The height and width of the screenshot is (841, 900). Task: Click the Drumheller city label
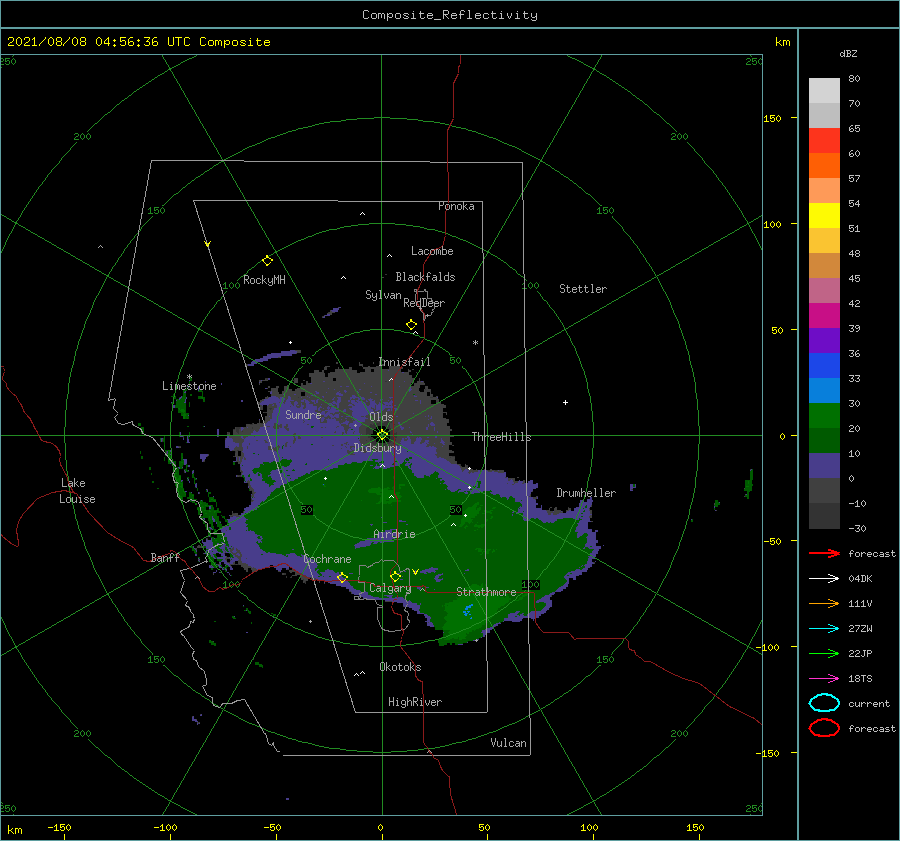click(586, 493)
